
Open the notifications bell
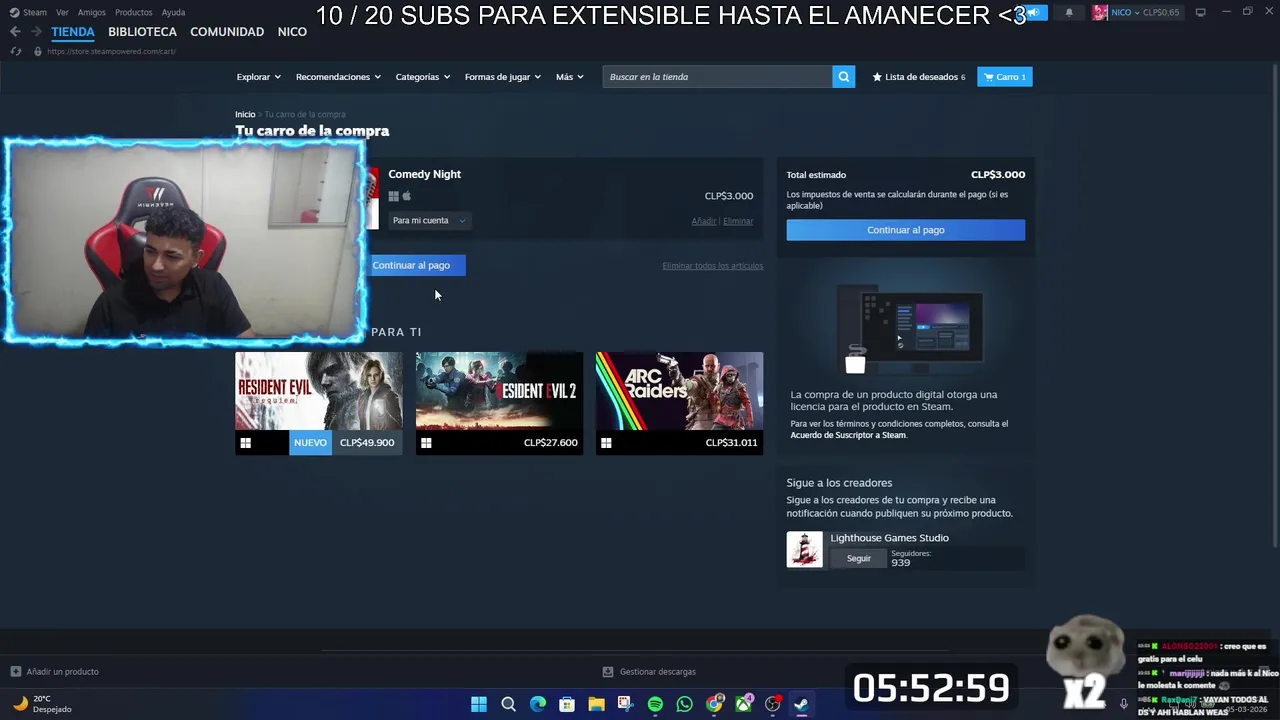(x=1069, y=12)
